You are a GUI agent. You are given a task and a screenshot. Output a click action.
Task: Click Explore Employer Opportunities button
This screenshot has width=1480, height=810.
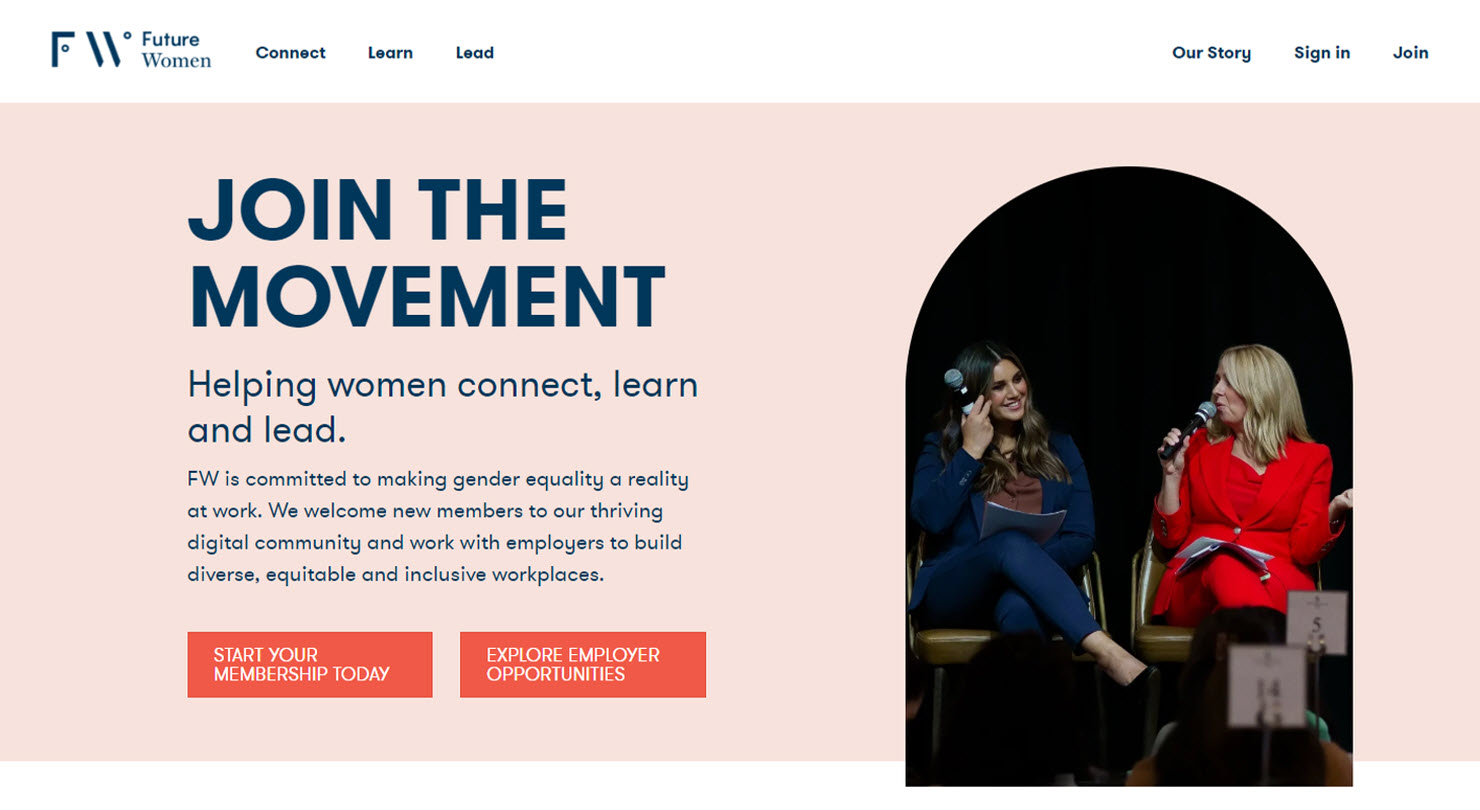click(583, 665)
